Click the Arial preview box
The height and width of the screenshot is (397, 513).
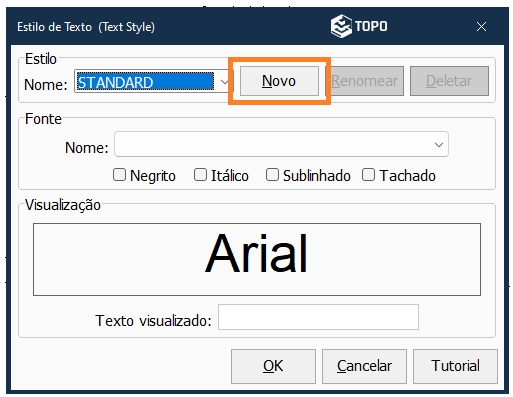click(257, 259)
